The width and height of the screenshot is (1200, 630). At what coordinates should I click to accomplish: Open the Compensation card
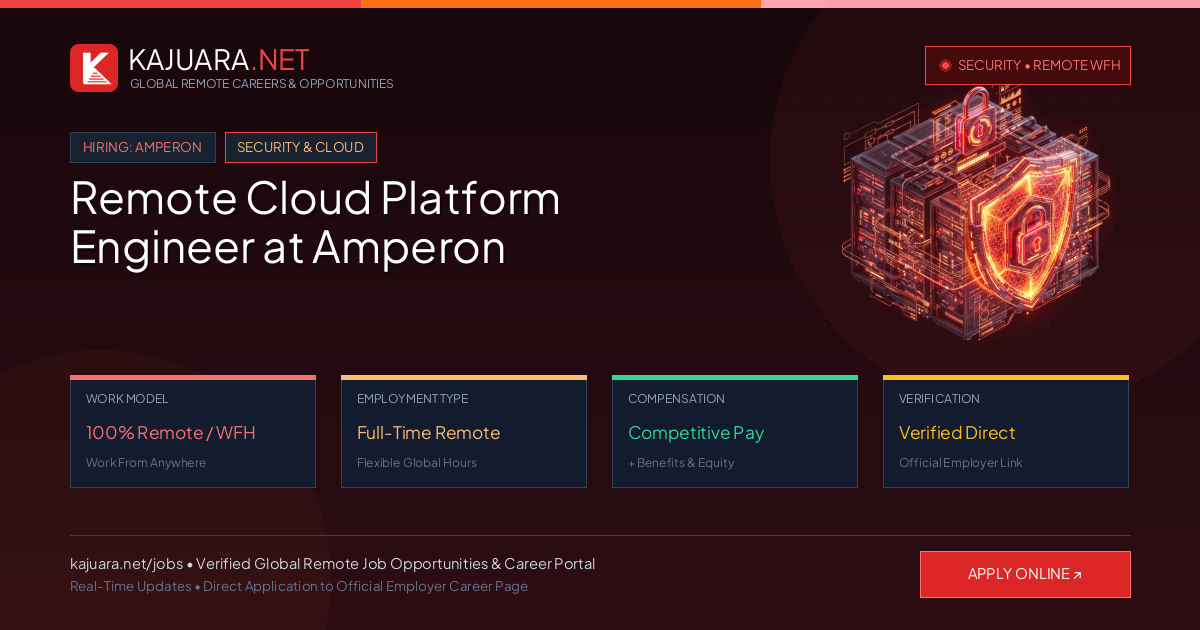[x=735, y=432]
